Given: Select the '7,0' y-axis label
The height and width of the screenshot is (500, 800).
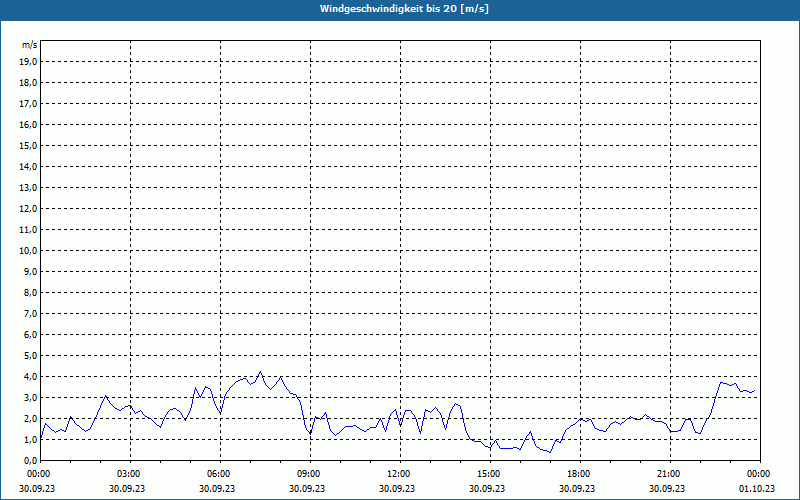Looking at the screenshot, I should pyautogui.click(x=31, y=313).
